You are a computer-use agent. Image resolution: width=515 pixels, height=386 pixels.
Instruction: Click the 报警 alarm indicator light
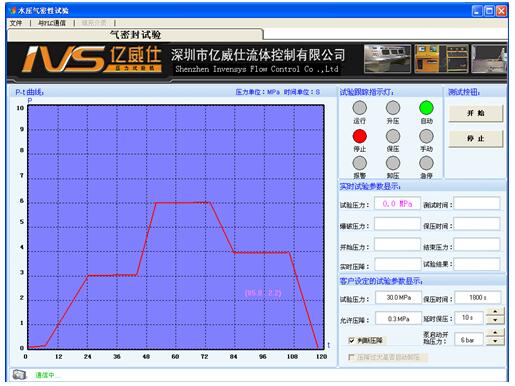pyautogui.click(x=360, y=163)
